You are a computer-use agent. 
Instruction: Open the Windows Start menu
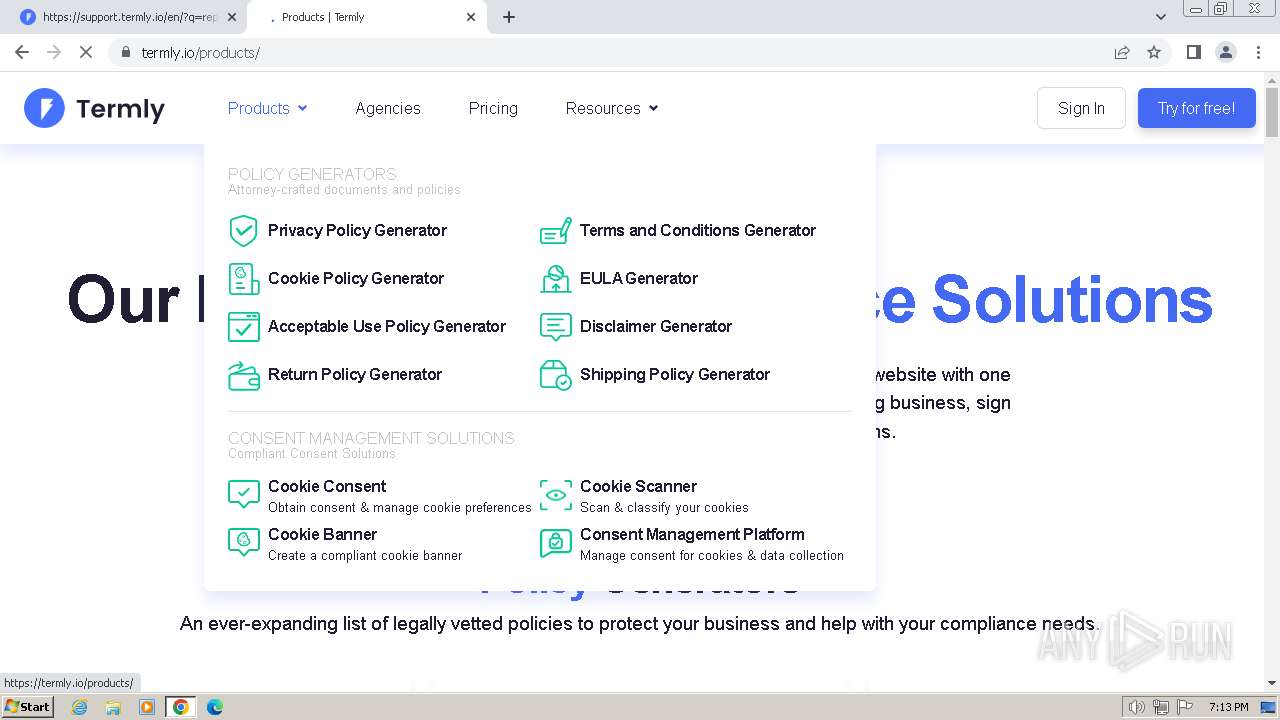click(x=28, y=707)
